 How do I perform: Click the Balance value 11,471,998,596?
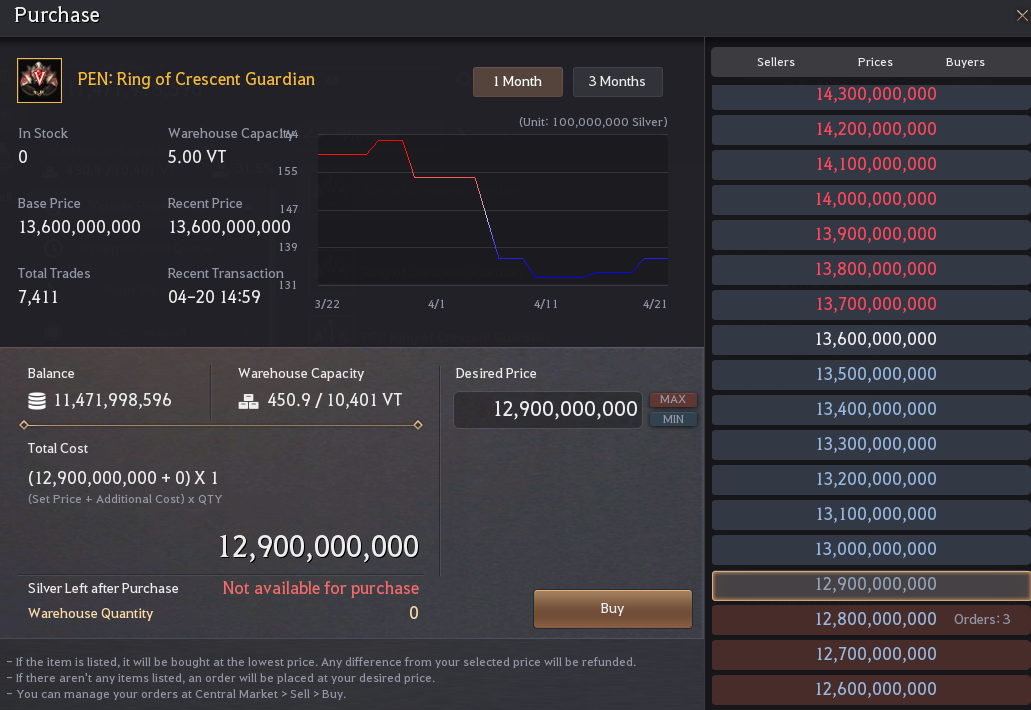pos(112,400)
